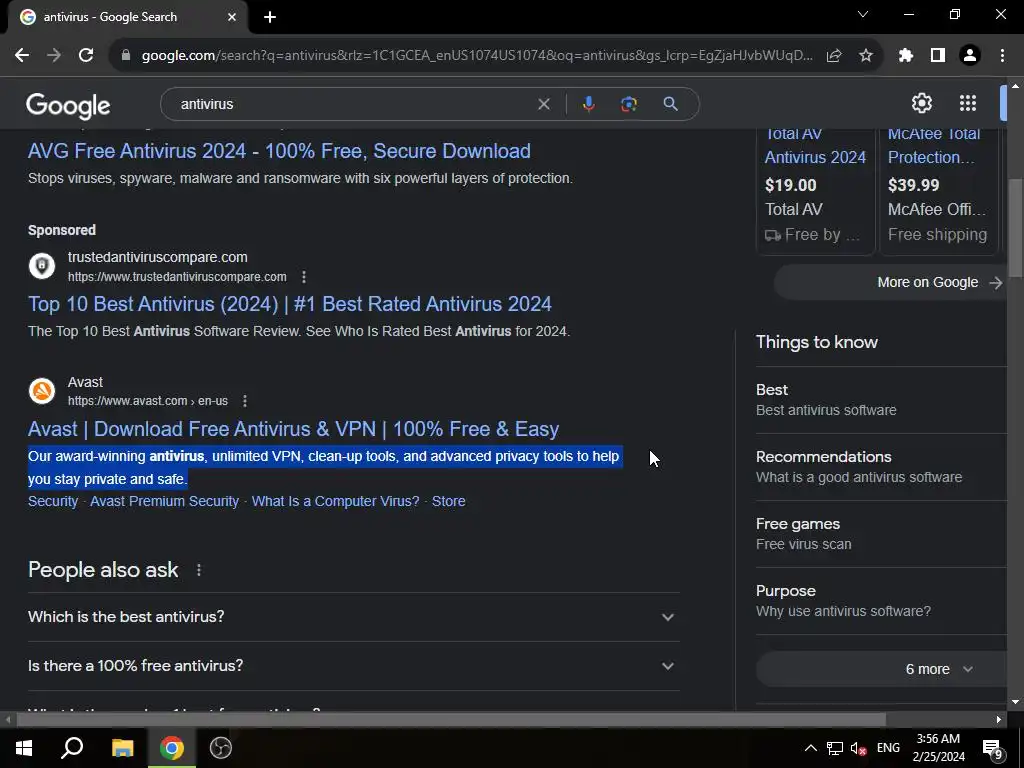Open Top 10 Best Antivirus (2024) link
Screen dimensions: 1024x768
289,304
